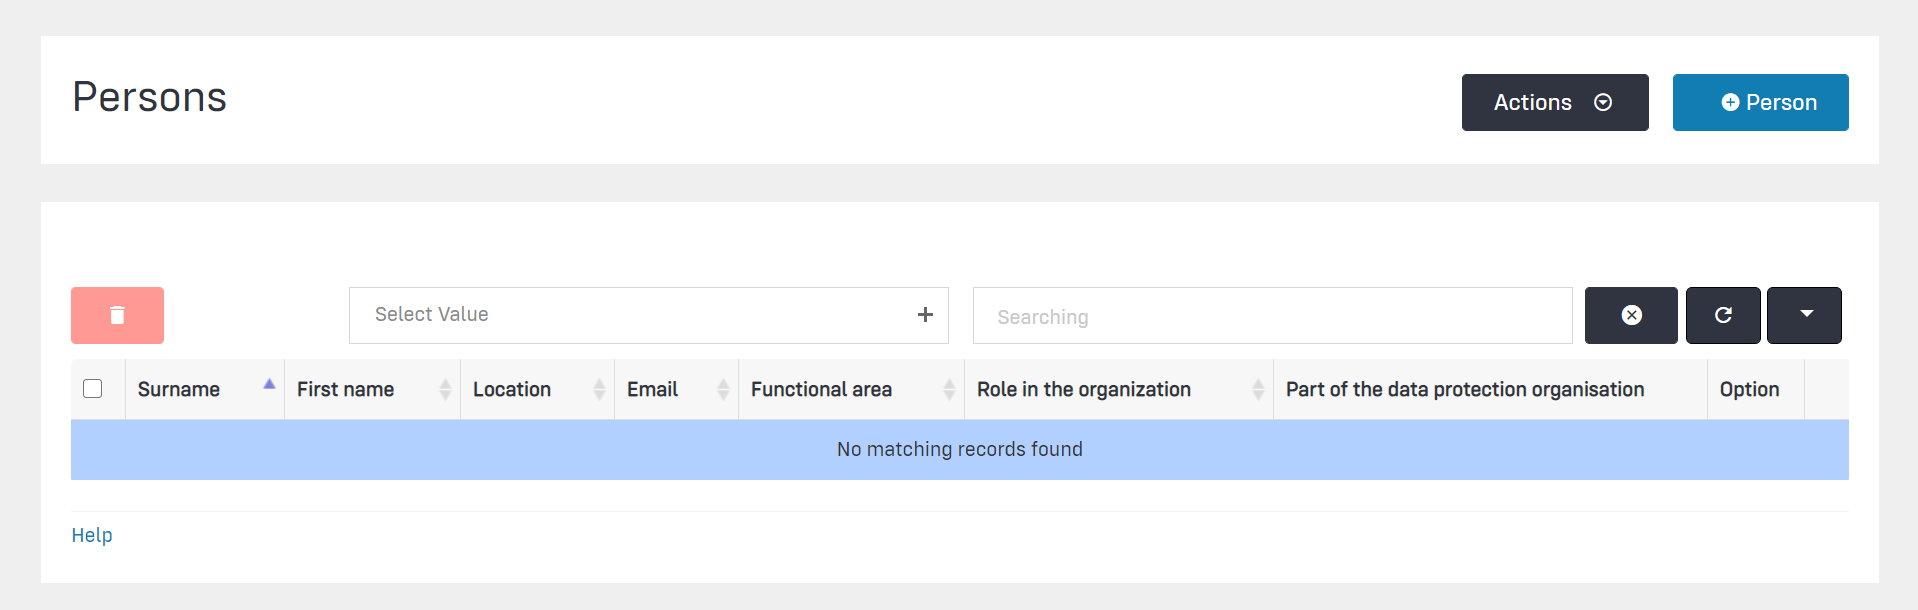1918x610 pixels.
Task: Toggle the select all rows checkbox
Action: coord(93,389)
